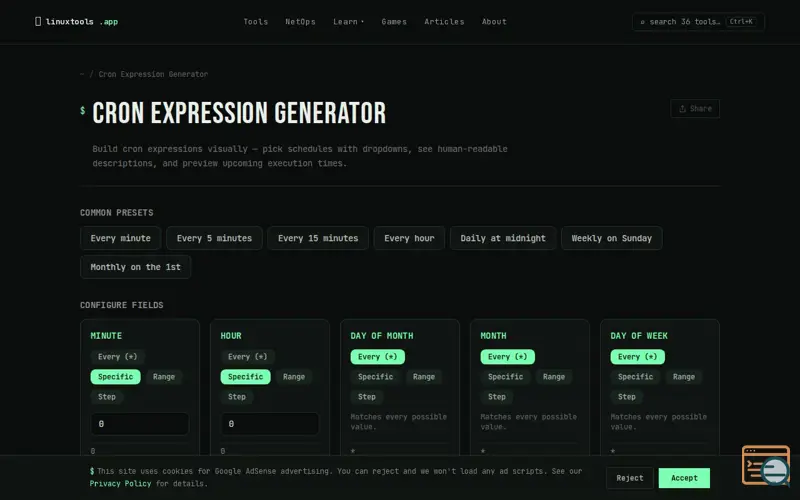Viewport: 800px width, 500px height.
Task: Accept the cookie consent
Action: (x=684, y=478)
